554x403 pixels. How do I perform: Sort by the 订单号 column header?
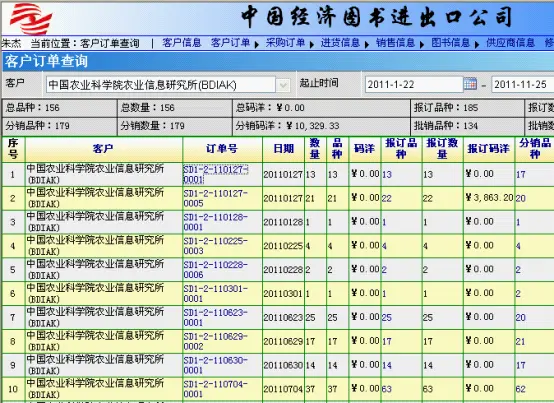222,149
